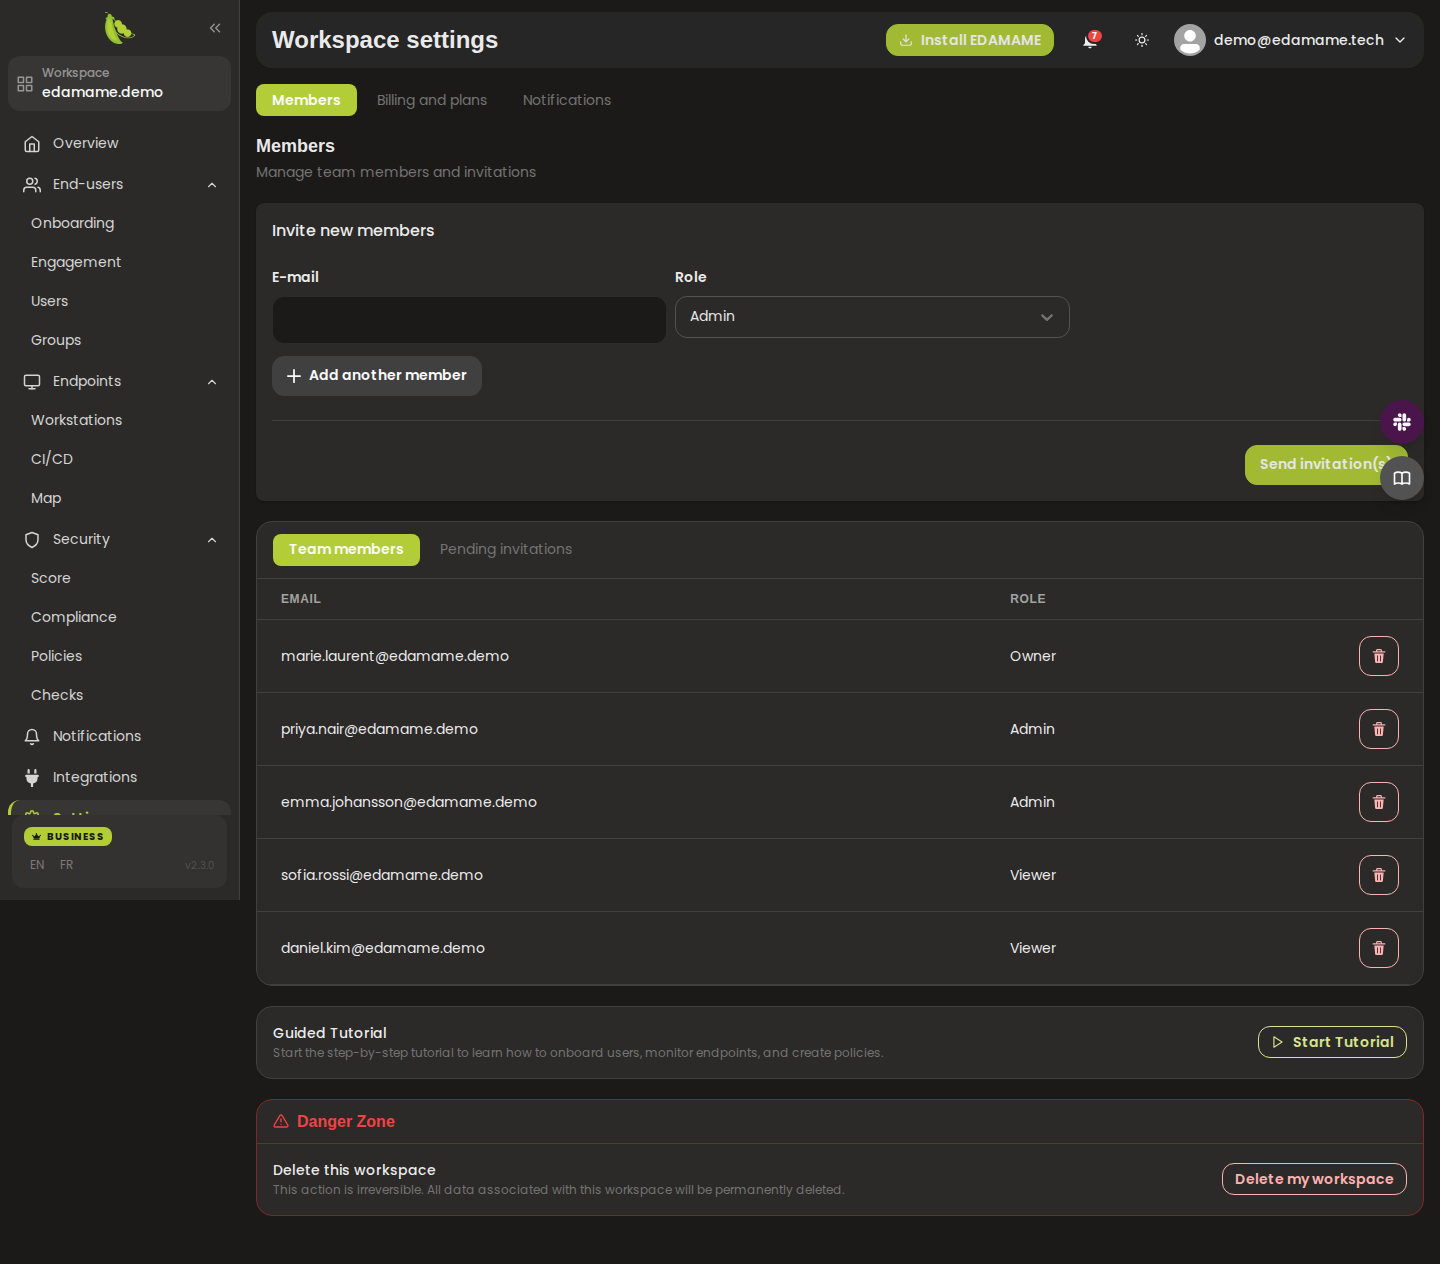Image resolution: width=1440 pixels, height=1264 pixels.
Task: Delete member emma.johansson@edamame.demo
Action: 1379,802
